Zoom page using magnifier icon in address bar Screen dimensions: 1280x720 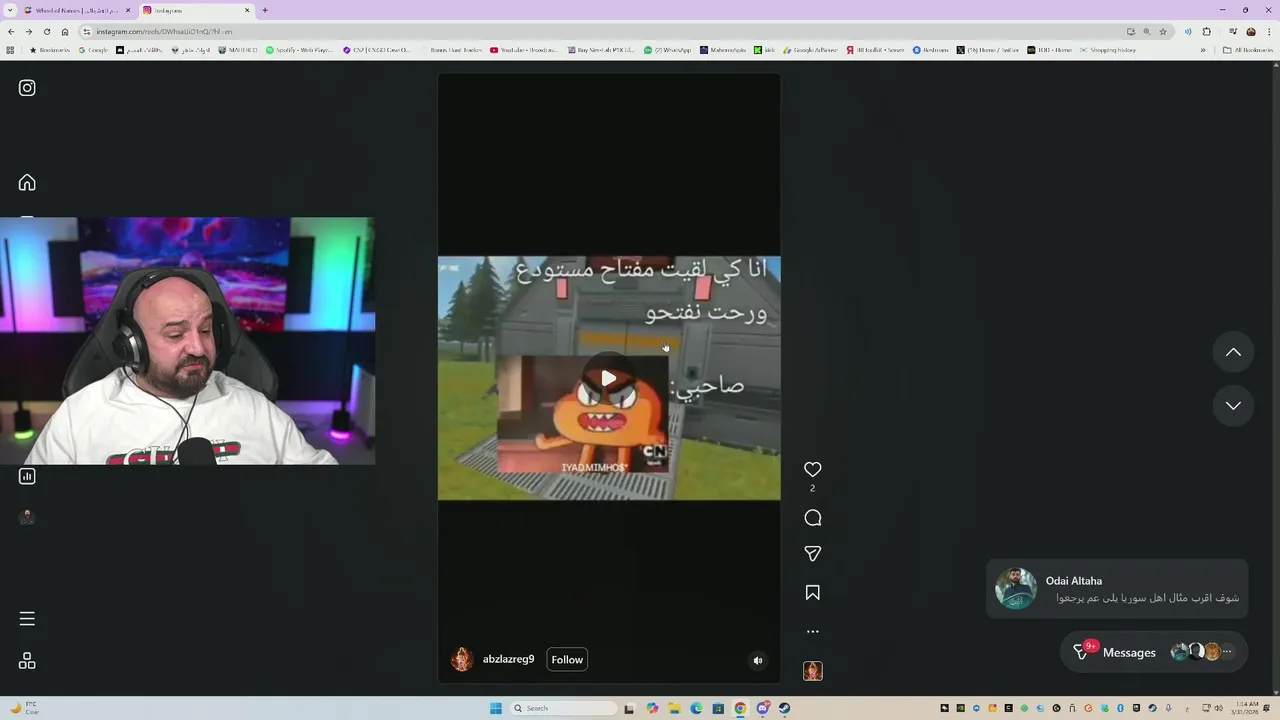(1147, 31)
